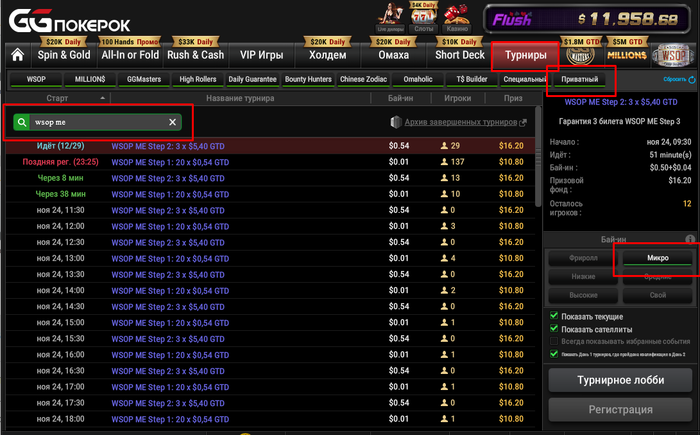
Task: Click the Регистрация button
Action: pyautogui.click(x=621, y=410)
